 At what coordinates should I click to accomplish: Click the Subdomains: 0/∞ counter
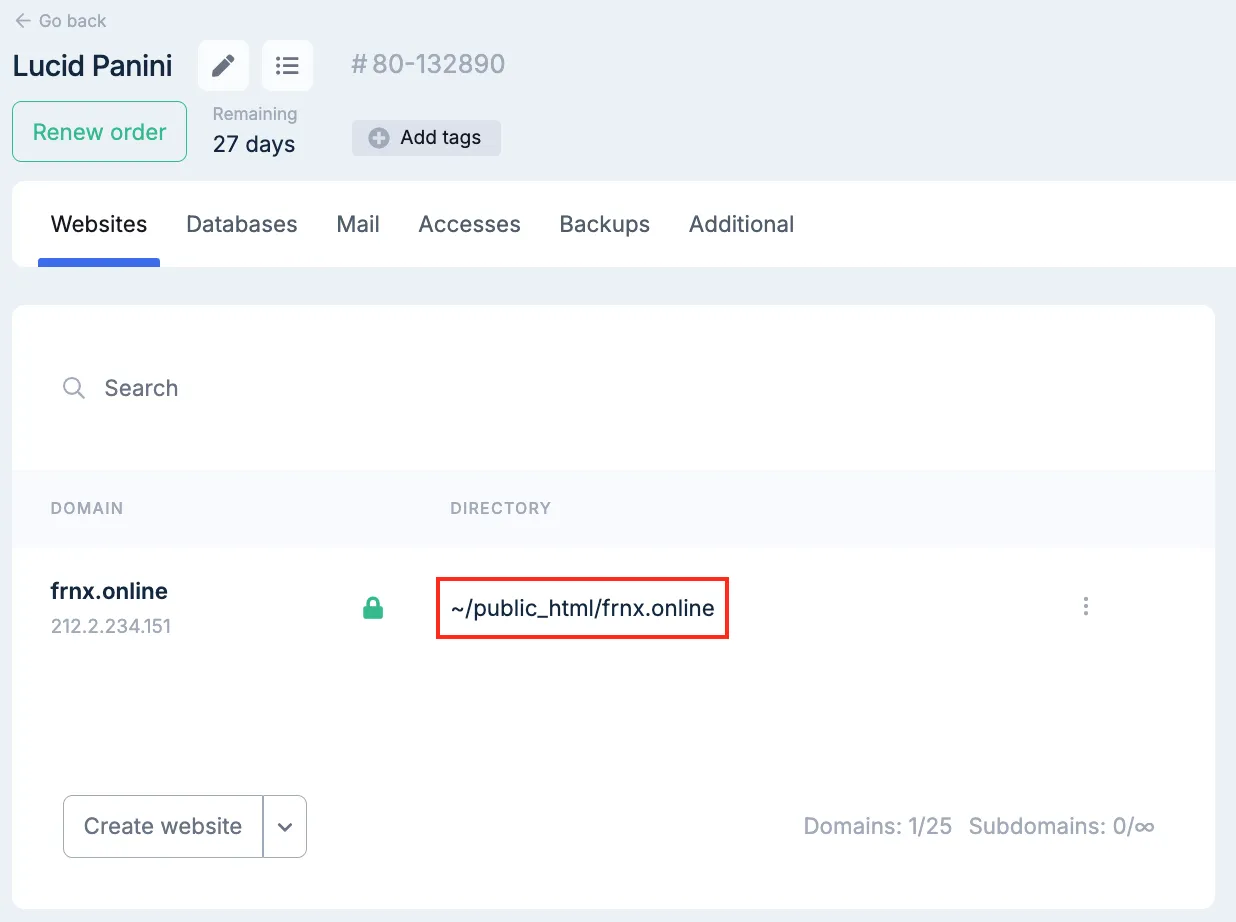(x=1062, y=826)
